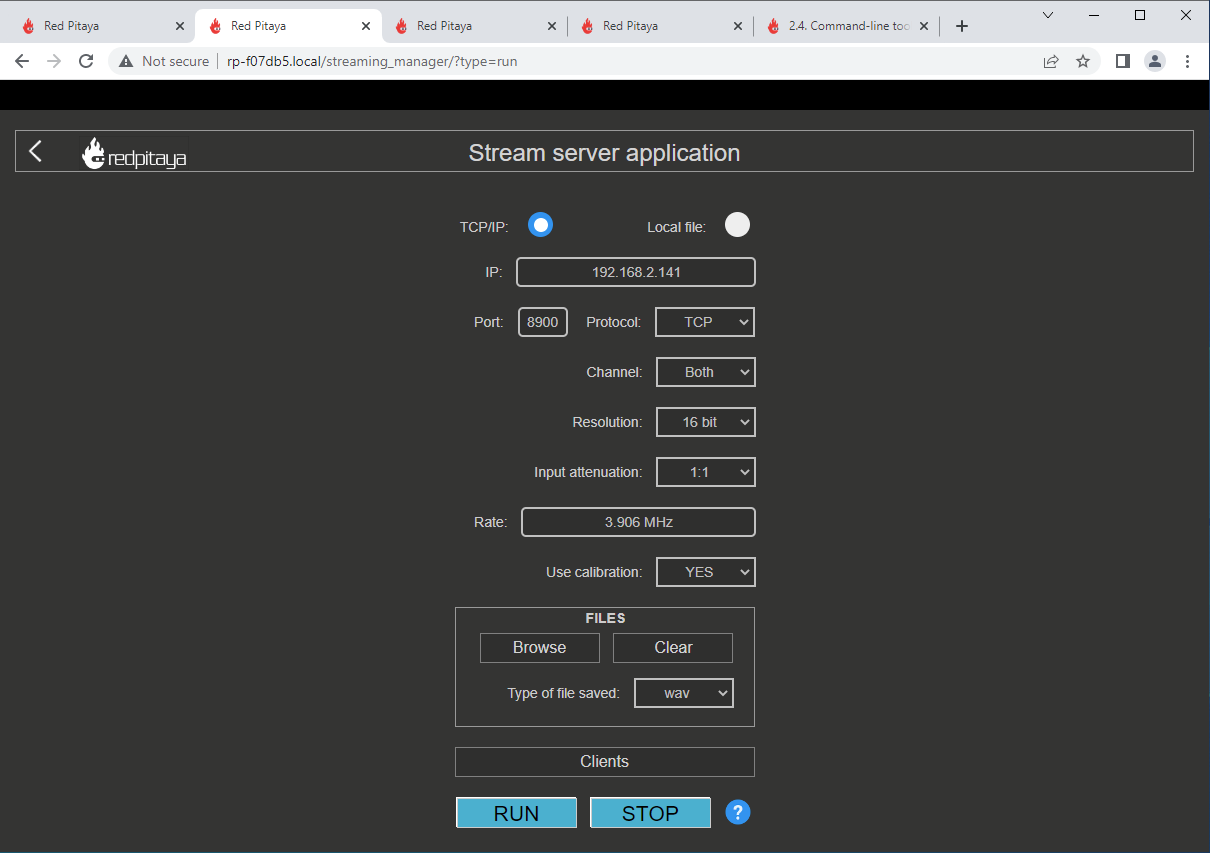Open the Channel dropdown showing Both
Image resolution: width=1210 pixels, height=853 pixels.
[706, 372]
